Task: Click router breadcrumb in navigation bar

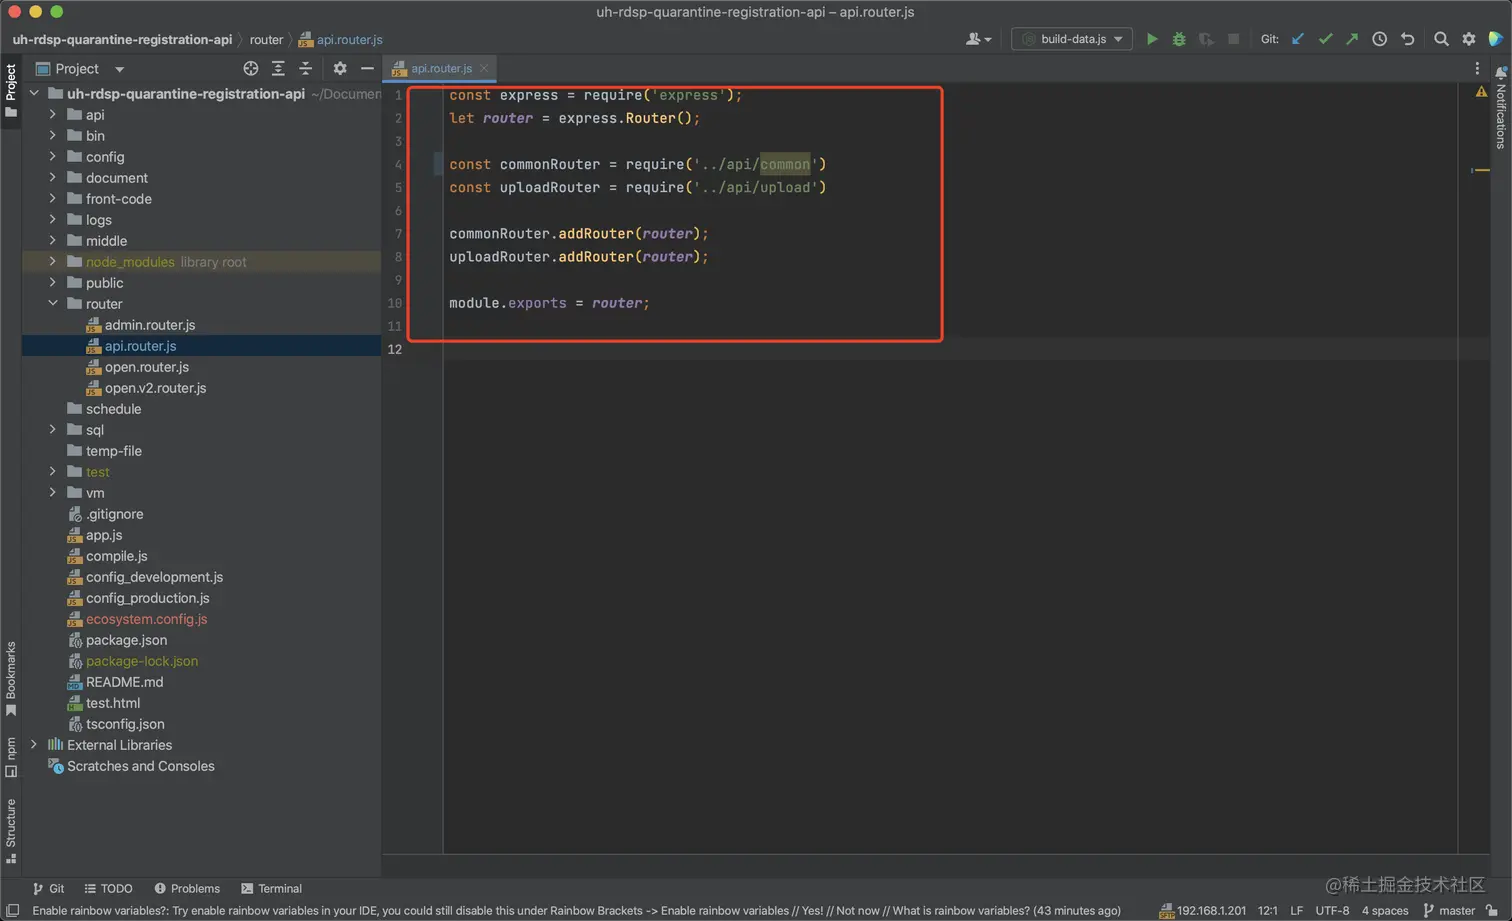Action: [x=266, y=39]
